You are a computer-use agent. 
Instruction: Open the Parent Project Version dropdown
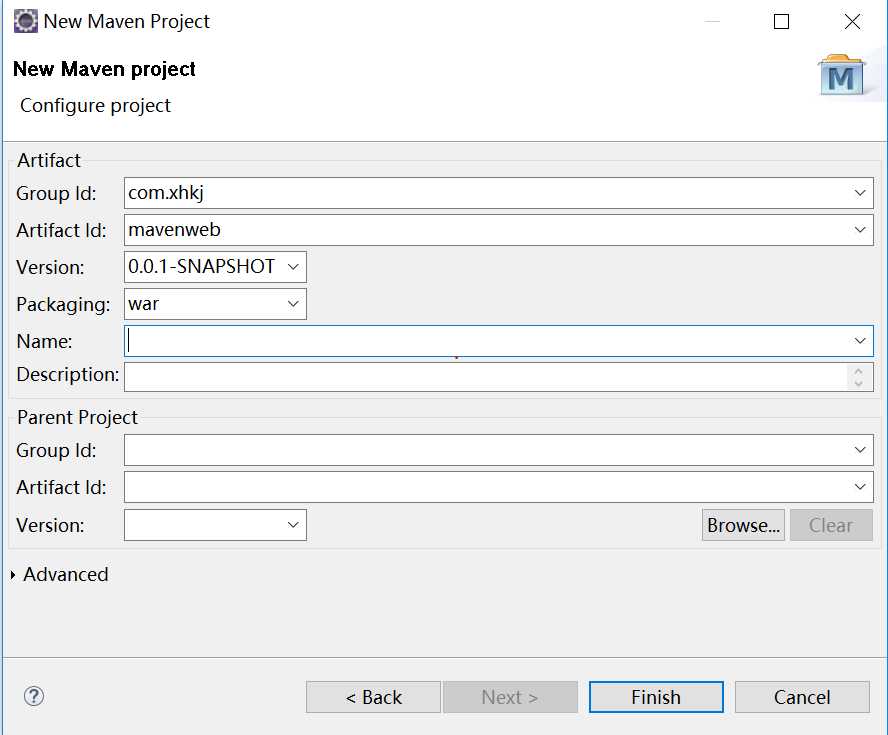(293, 525)
